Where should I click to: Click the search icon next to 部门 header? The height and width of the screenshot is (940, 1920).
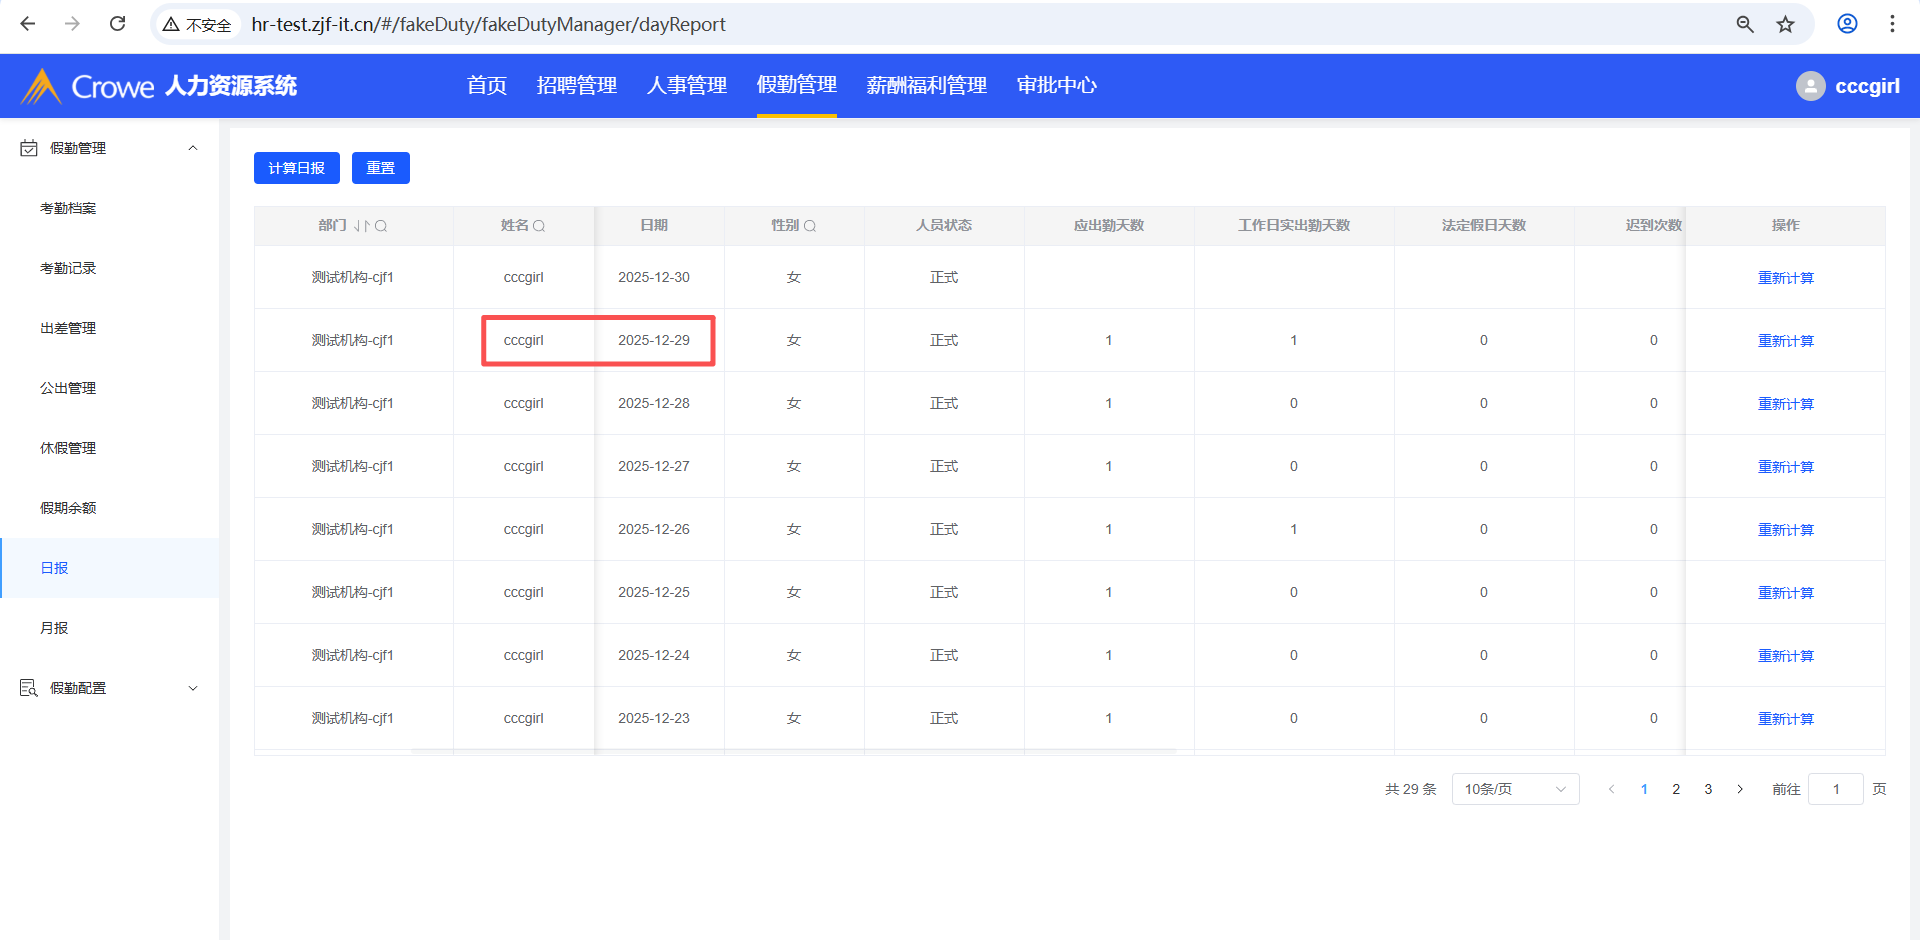pyautogui.click(x=381, y=226)
